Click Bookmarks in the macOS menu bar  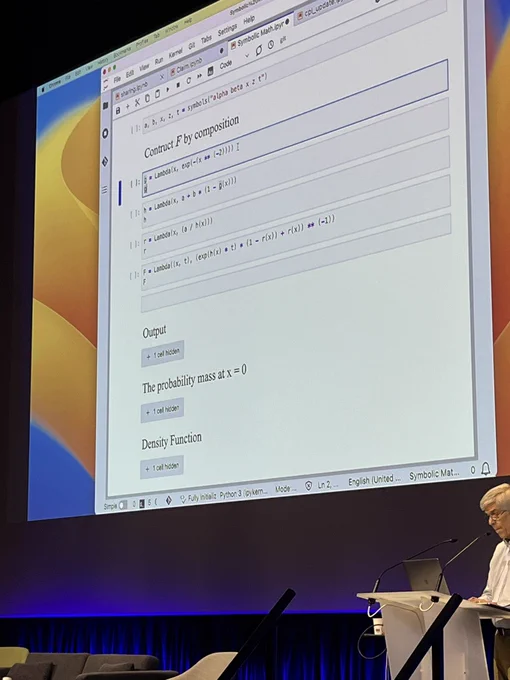(x=121, y=52)
